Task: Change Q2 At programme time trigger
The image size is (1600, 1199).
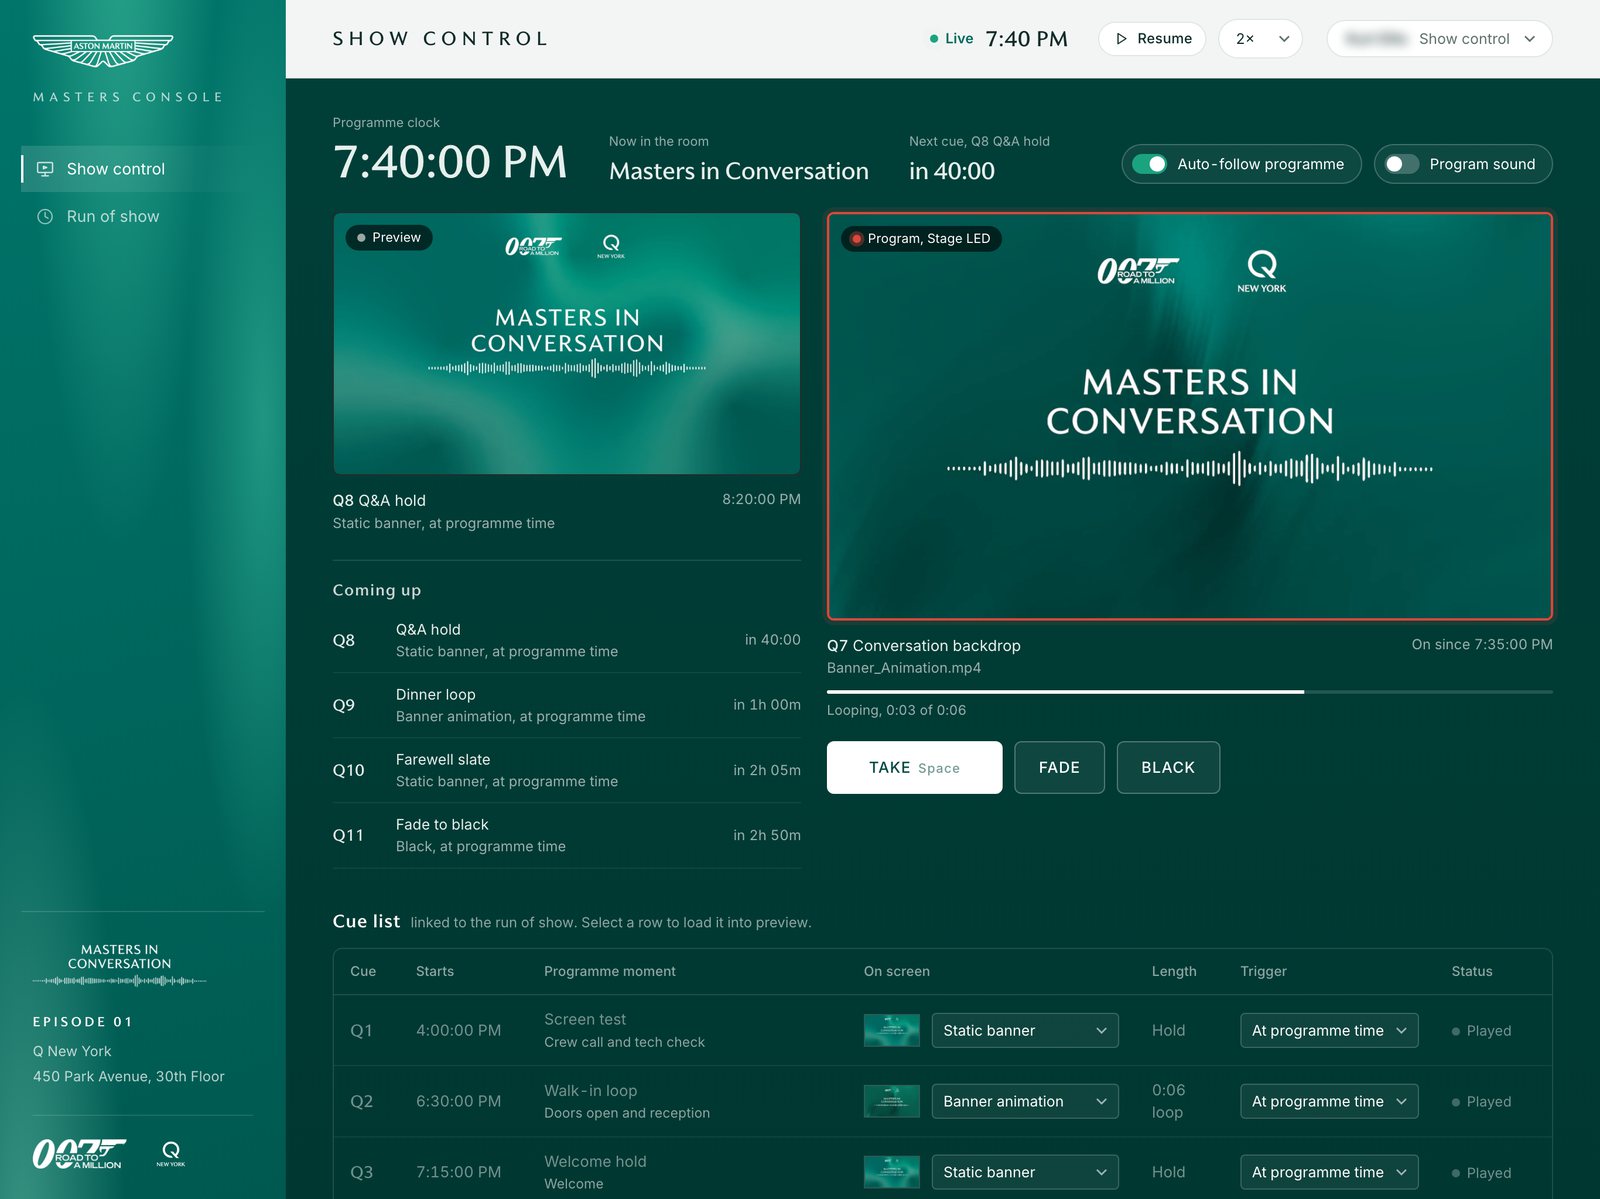Action: click(x=1329, y=1102)
